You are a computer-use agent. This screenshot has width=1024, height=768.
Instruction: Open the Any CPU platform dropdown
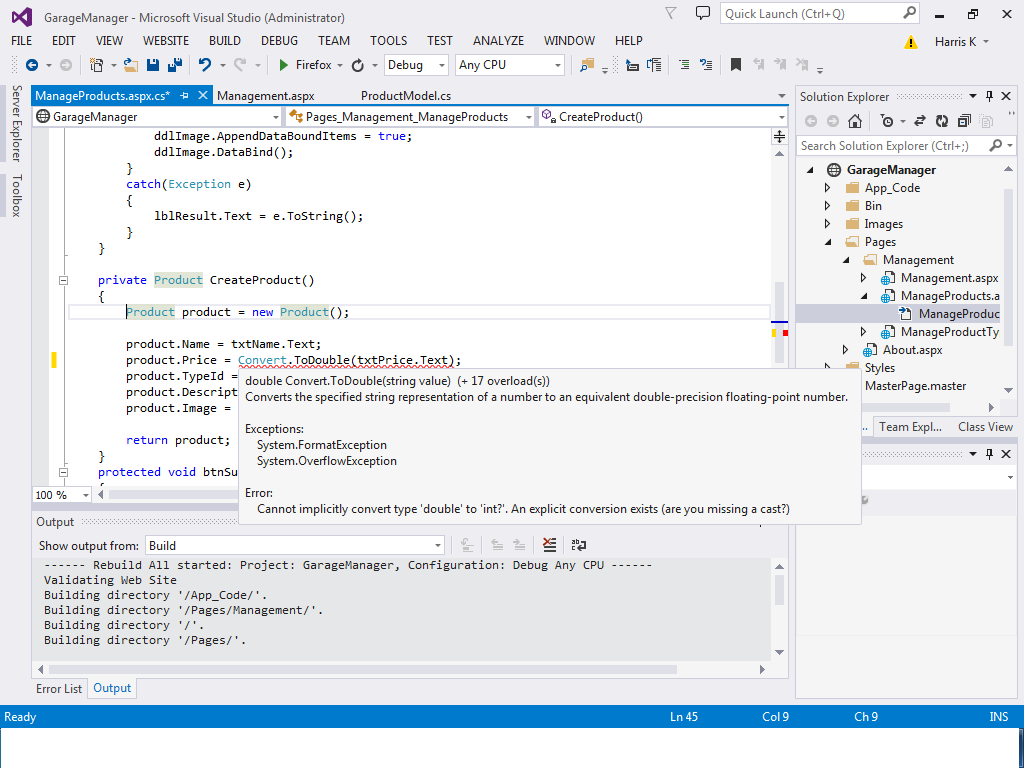509,65
